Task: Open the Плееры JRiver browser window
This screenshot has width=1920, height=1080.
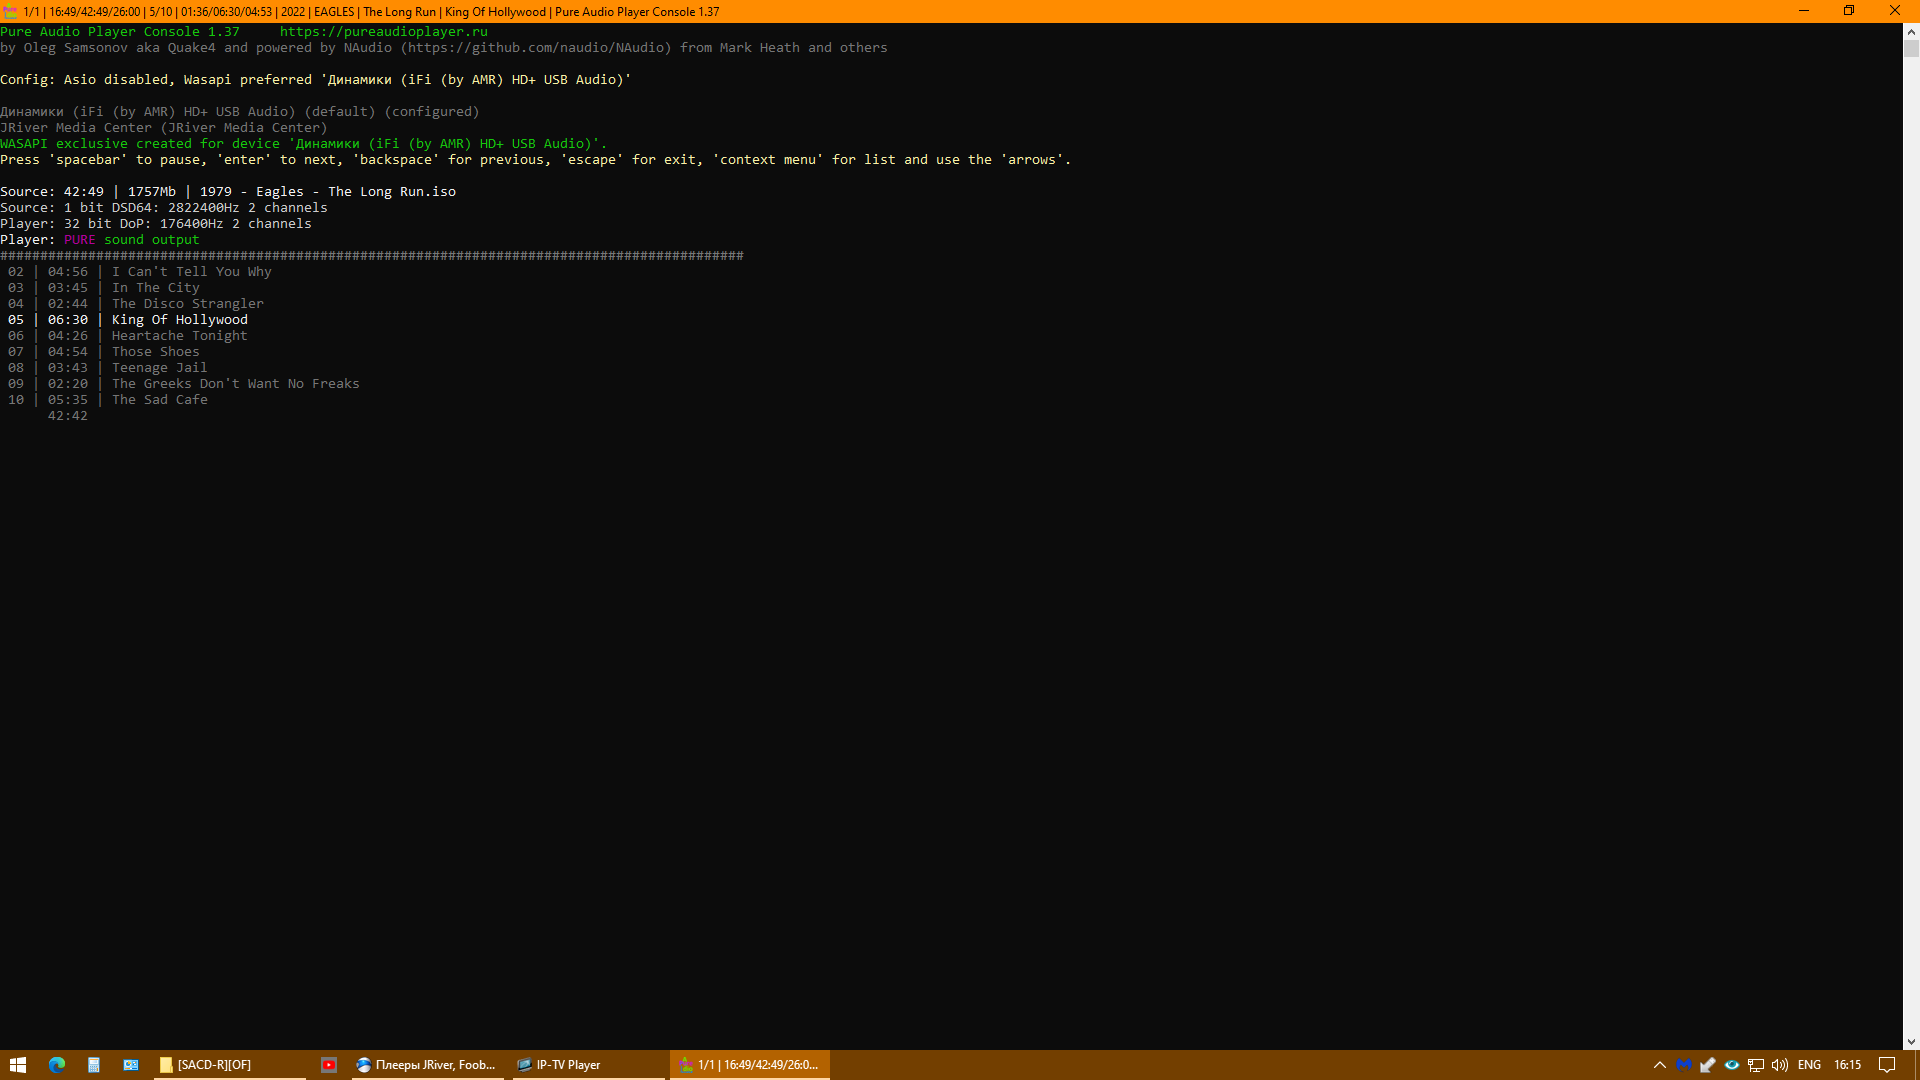Action: coord(428,1065)
